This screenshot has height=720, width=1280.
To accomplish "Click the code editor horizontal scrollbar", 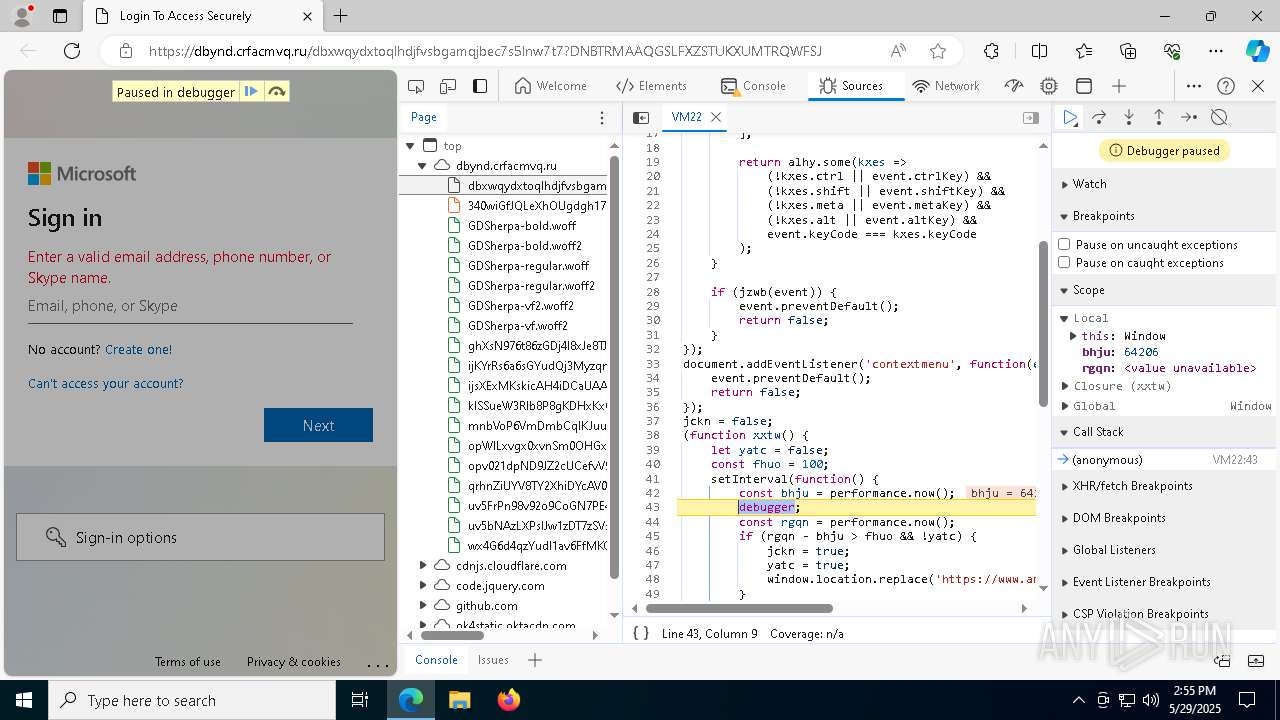I will tap(739, 608).
